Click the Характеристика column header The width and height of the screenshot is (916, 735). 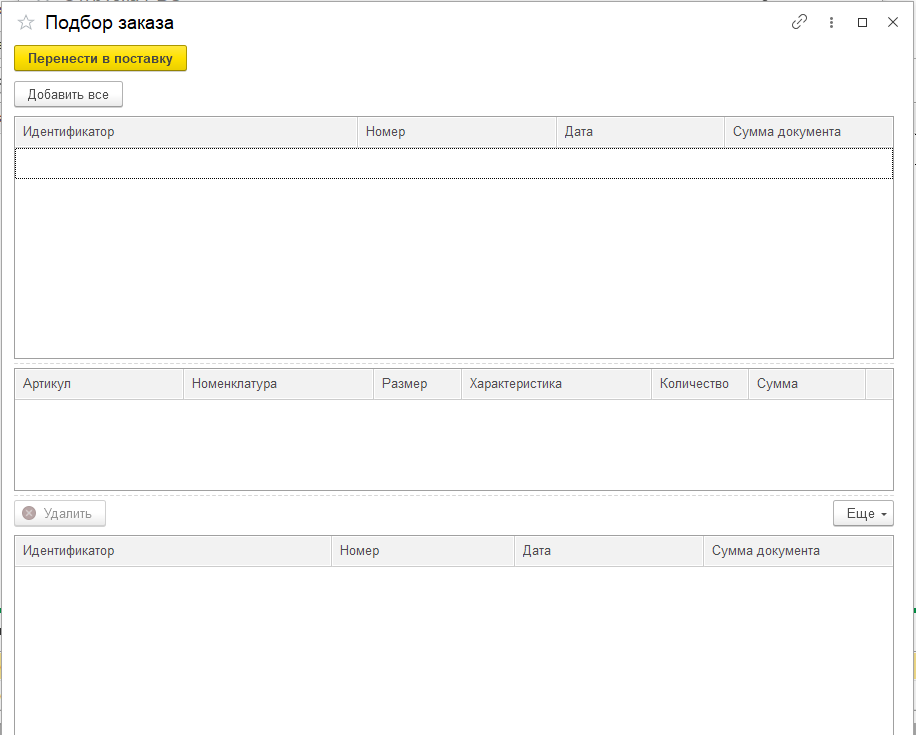tap(556, 384)
